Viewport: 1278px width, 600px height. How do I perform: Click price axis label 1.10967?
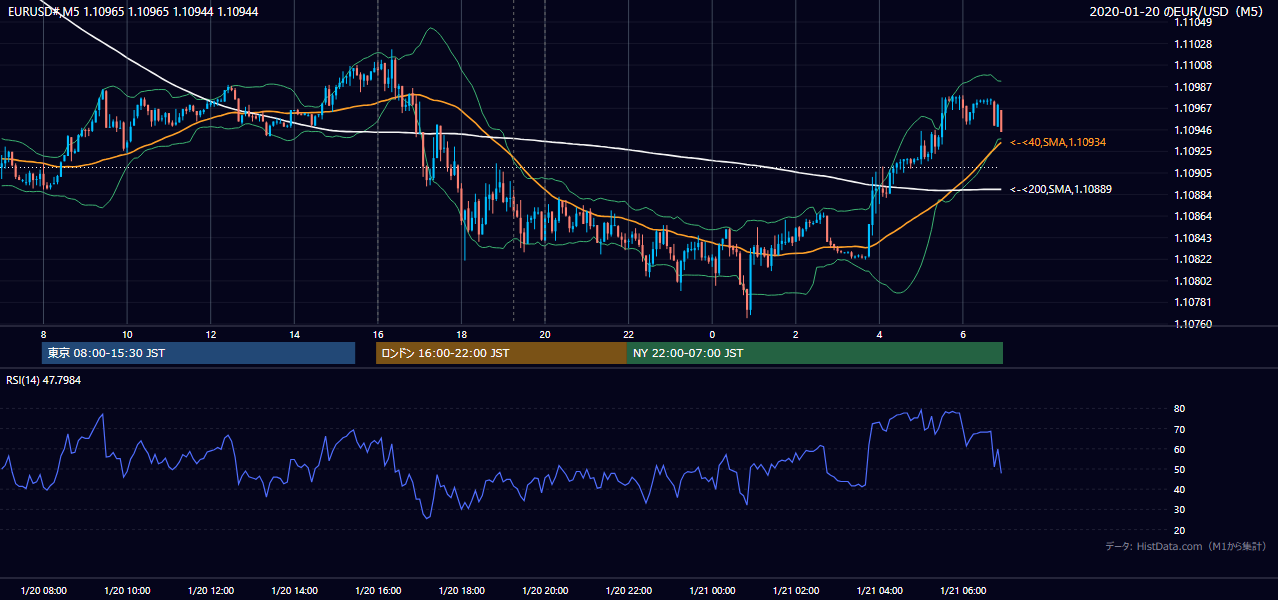tap(1193, 108)
